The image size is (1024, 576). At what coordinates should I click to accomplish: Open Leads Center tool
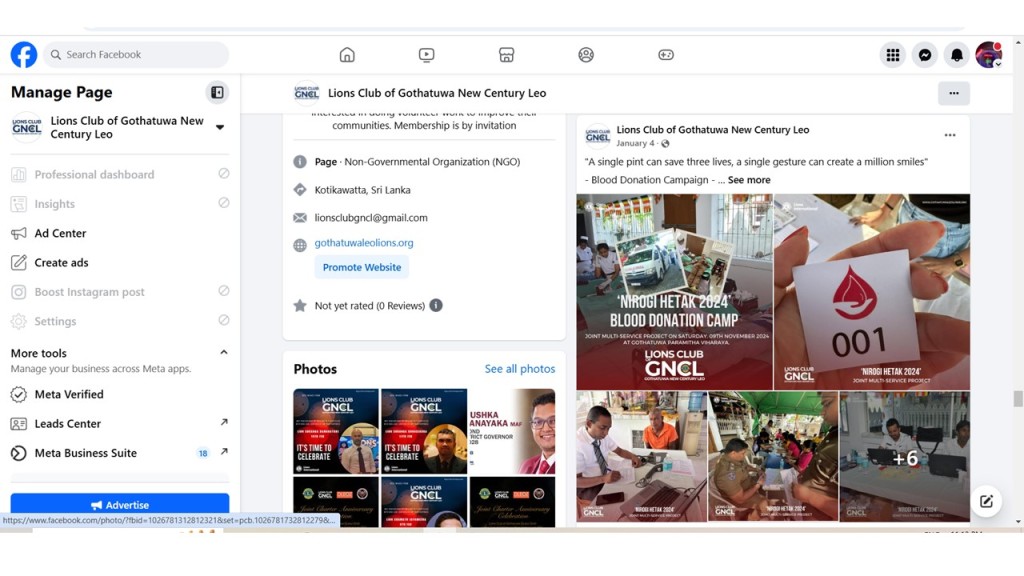(x=120, y=424)
